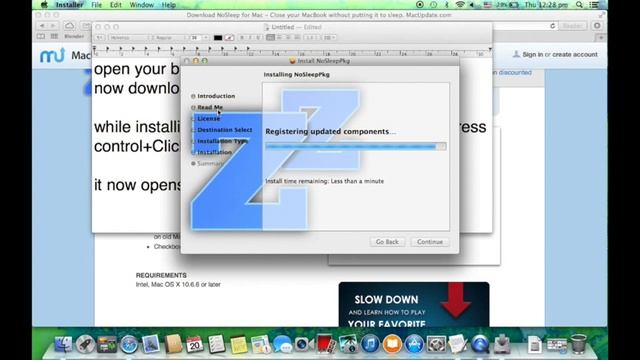The image size is (640, 360).
Task: Toggle italic in TextEdit toolbar
Action: (x=250, y=38)
